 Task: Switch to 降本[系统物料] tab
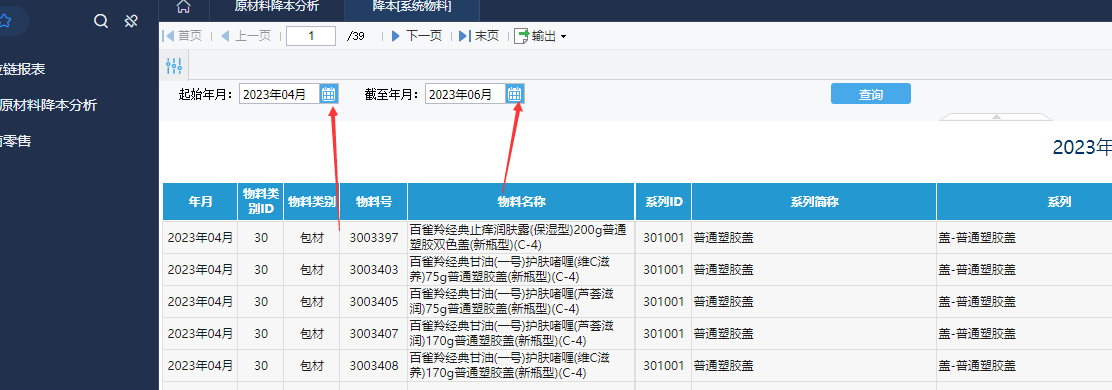[x=412, y=7]
